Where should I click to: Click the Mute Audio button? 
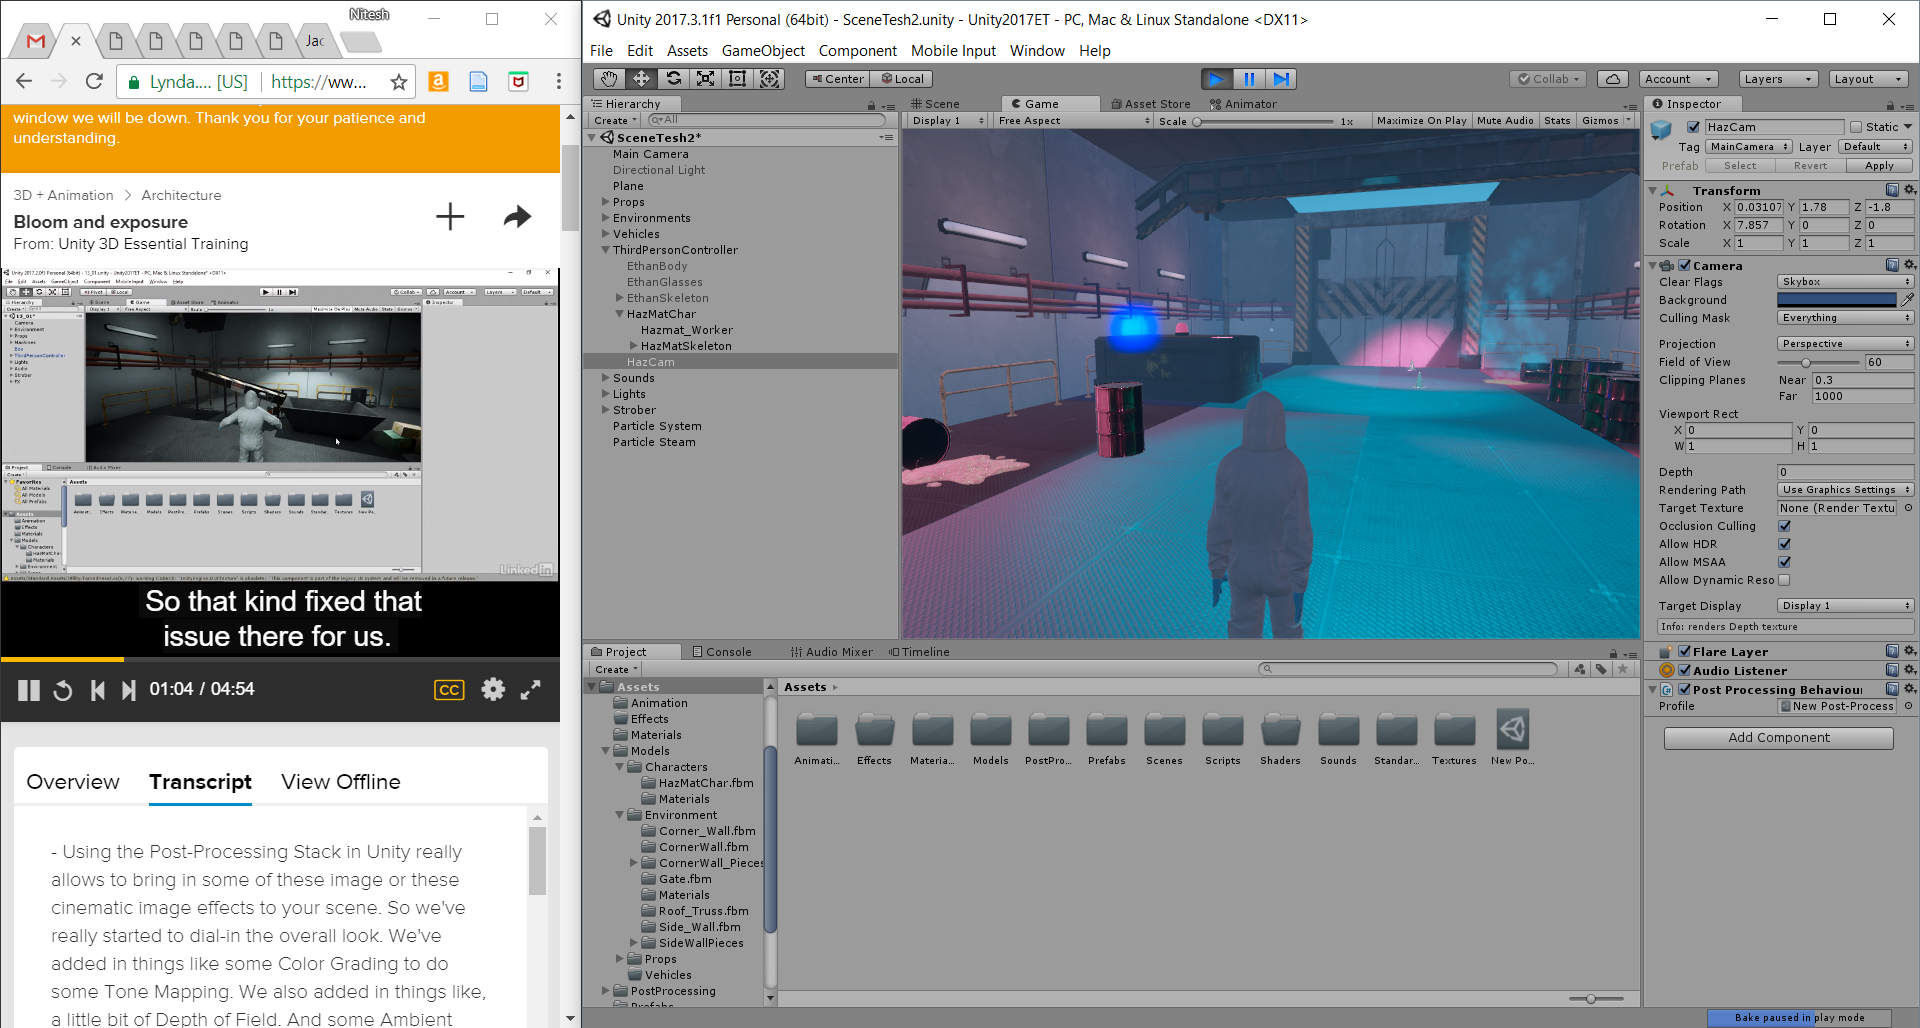[x=1505, y=121]
